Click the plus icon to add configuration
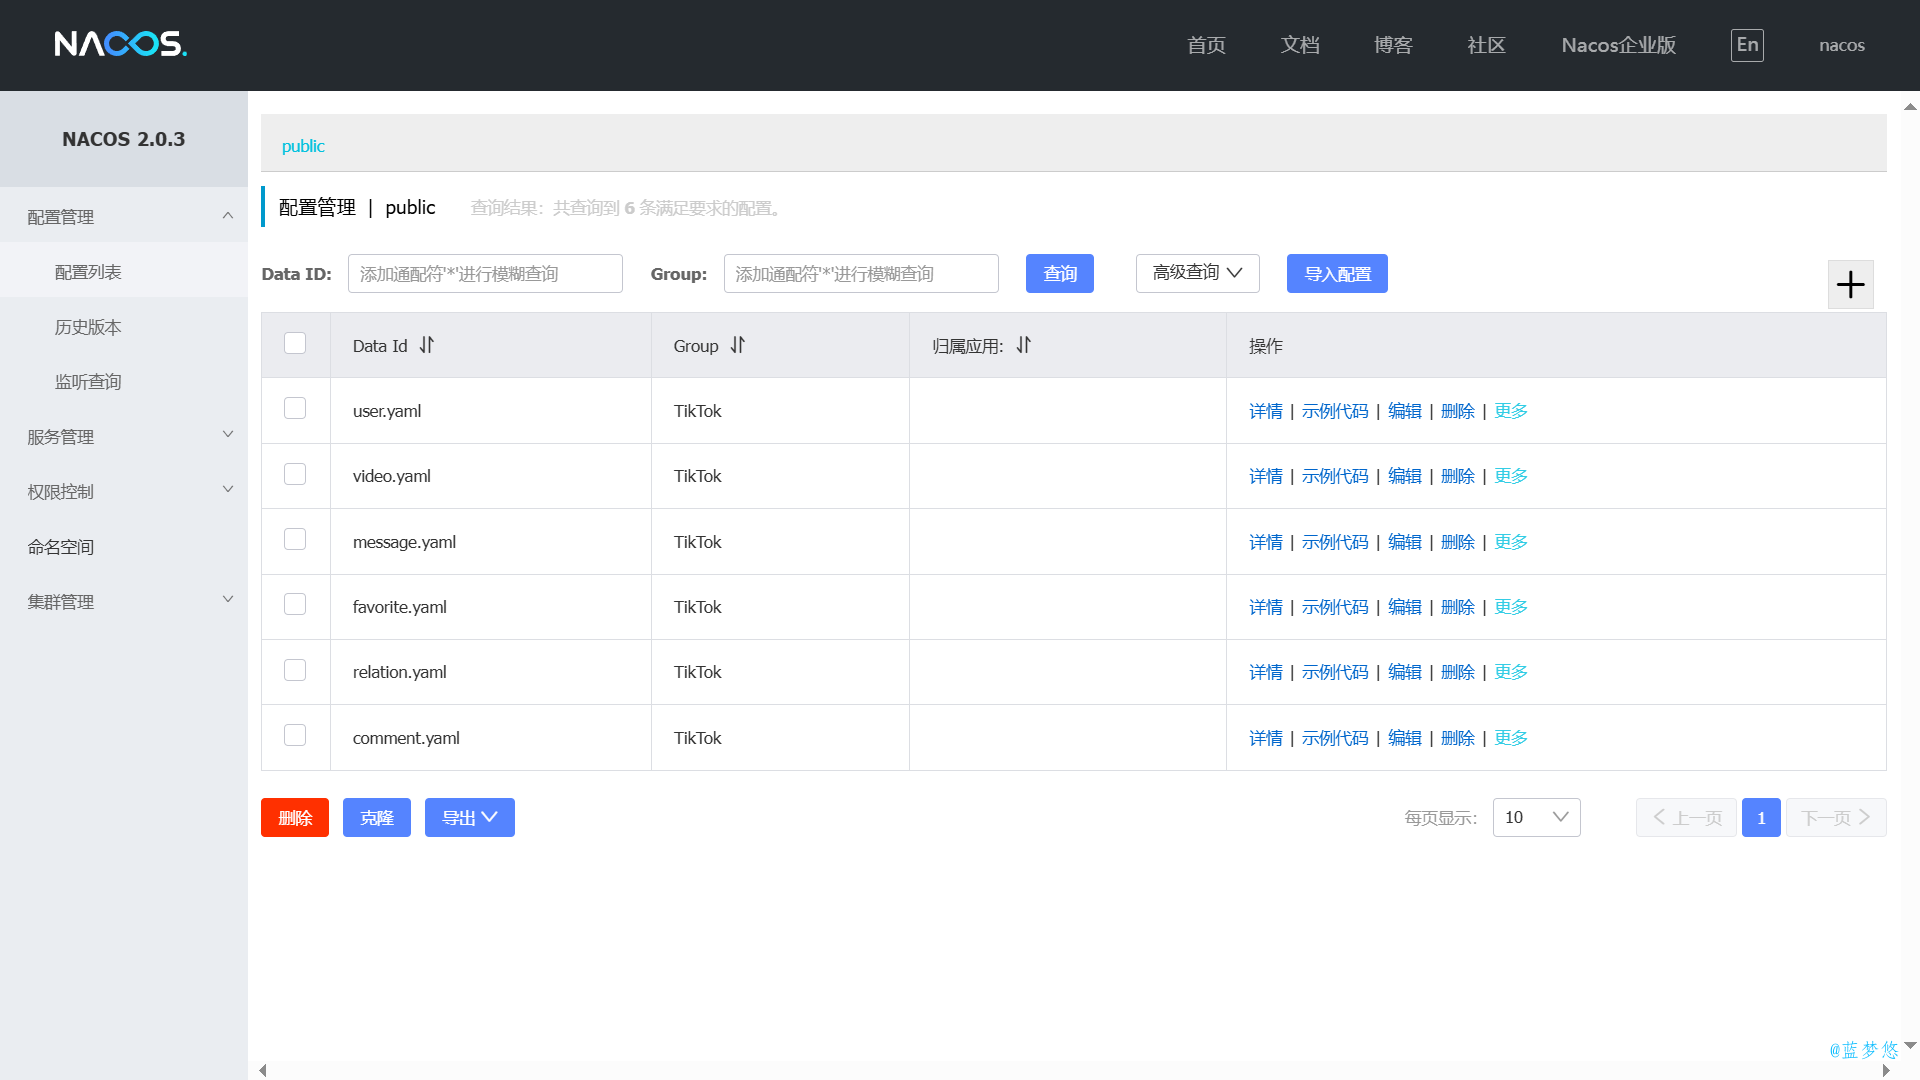The width and height of the screenshot is (1920, 1080). [1850, 285]
